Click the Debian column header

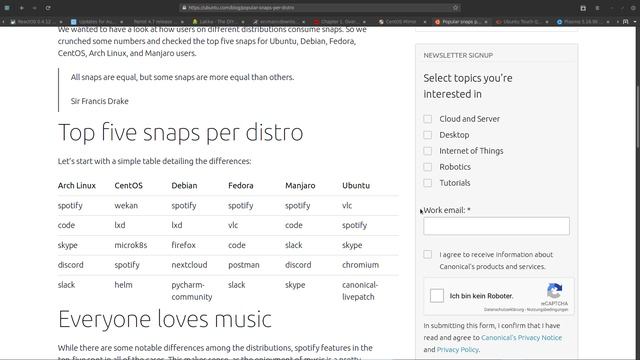[x=184, y=185]
